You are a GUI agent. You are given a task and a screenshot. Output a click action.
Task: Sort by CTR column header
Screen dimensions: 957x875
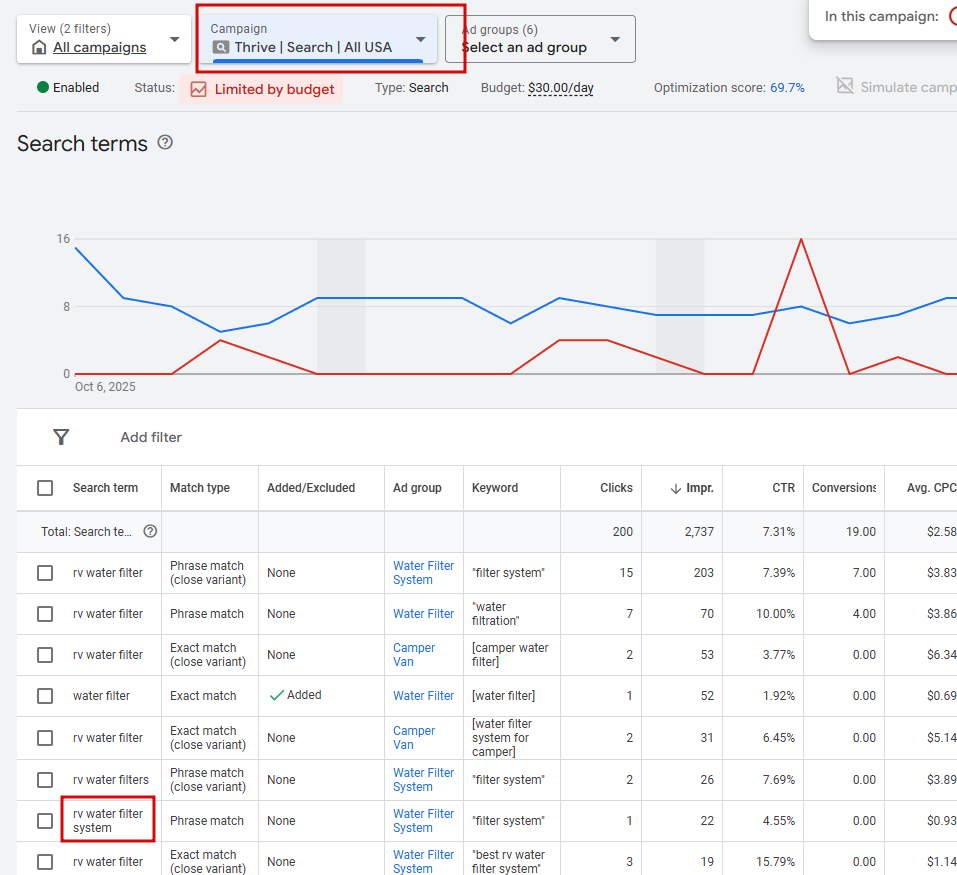click(783, 488)
